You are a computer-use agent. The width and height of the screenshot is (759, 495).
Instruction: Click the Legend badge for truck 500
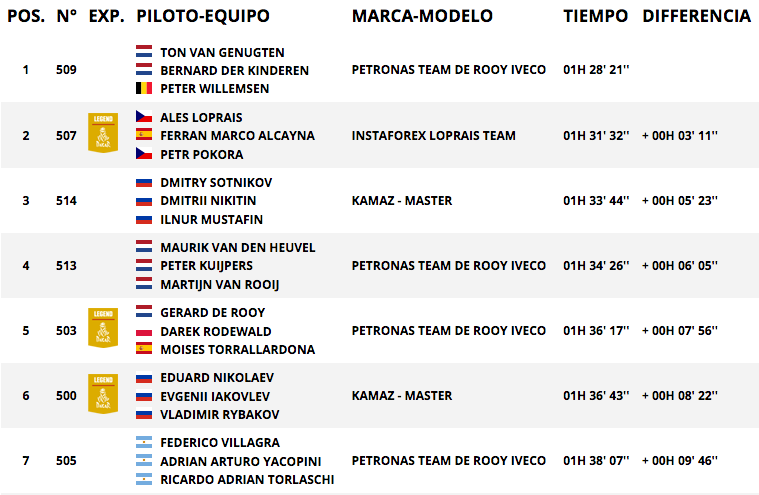click(x=103, y=393)
